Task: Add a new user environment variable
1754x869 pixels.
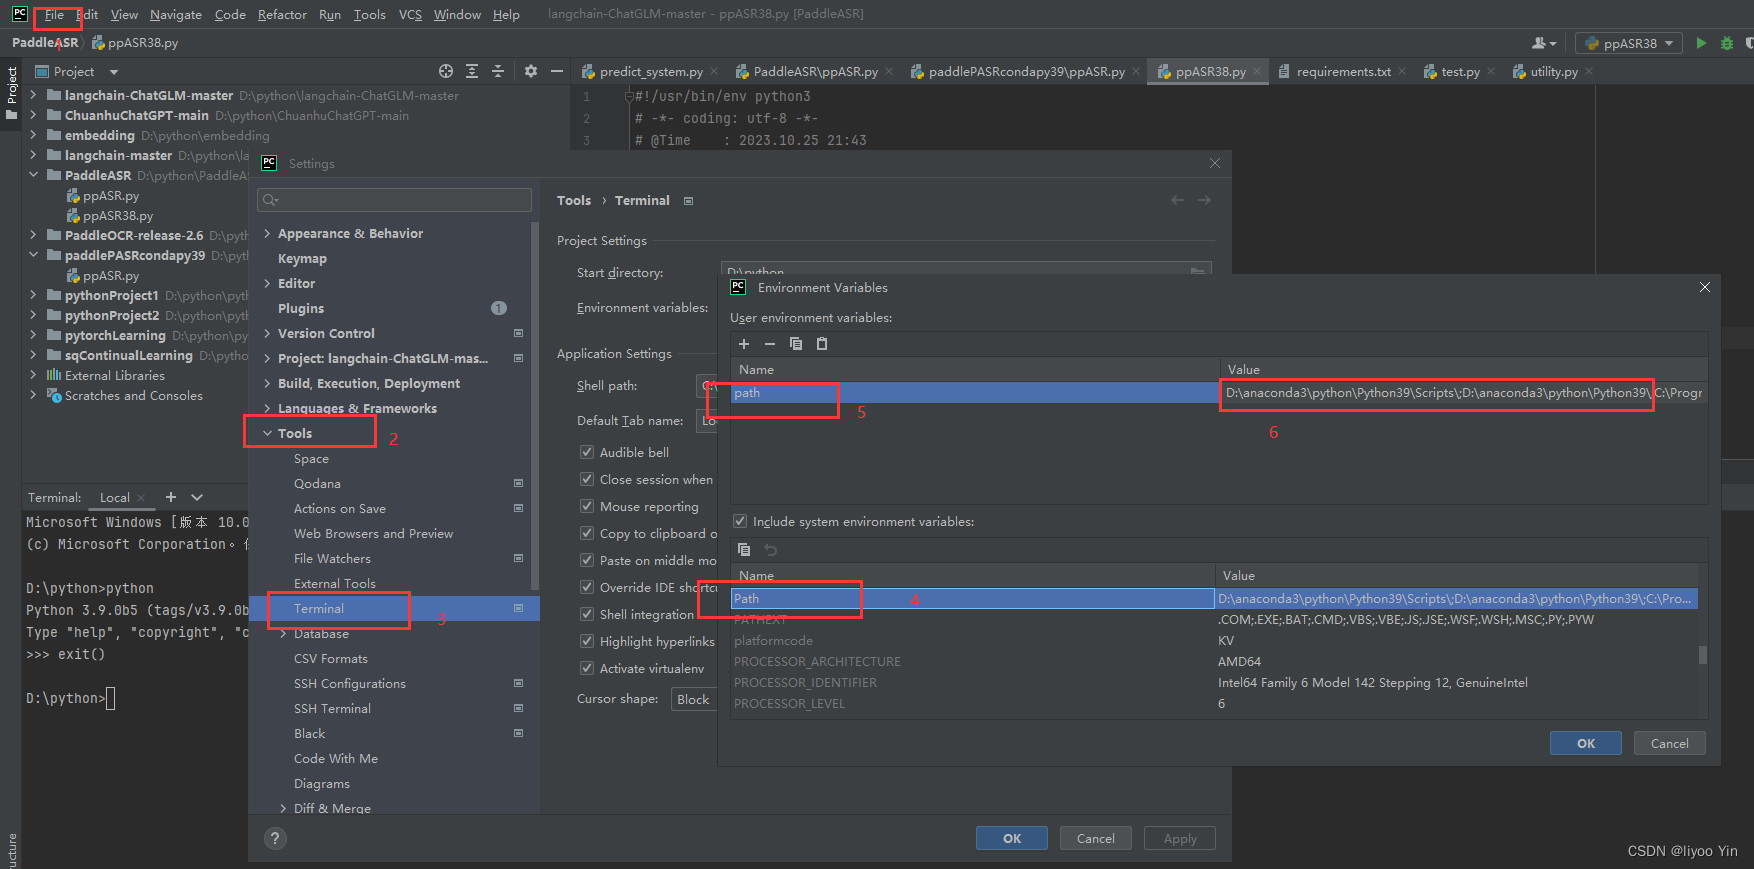Action: (x=744, y=344)
